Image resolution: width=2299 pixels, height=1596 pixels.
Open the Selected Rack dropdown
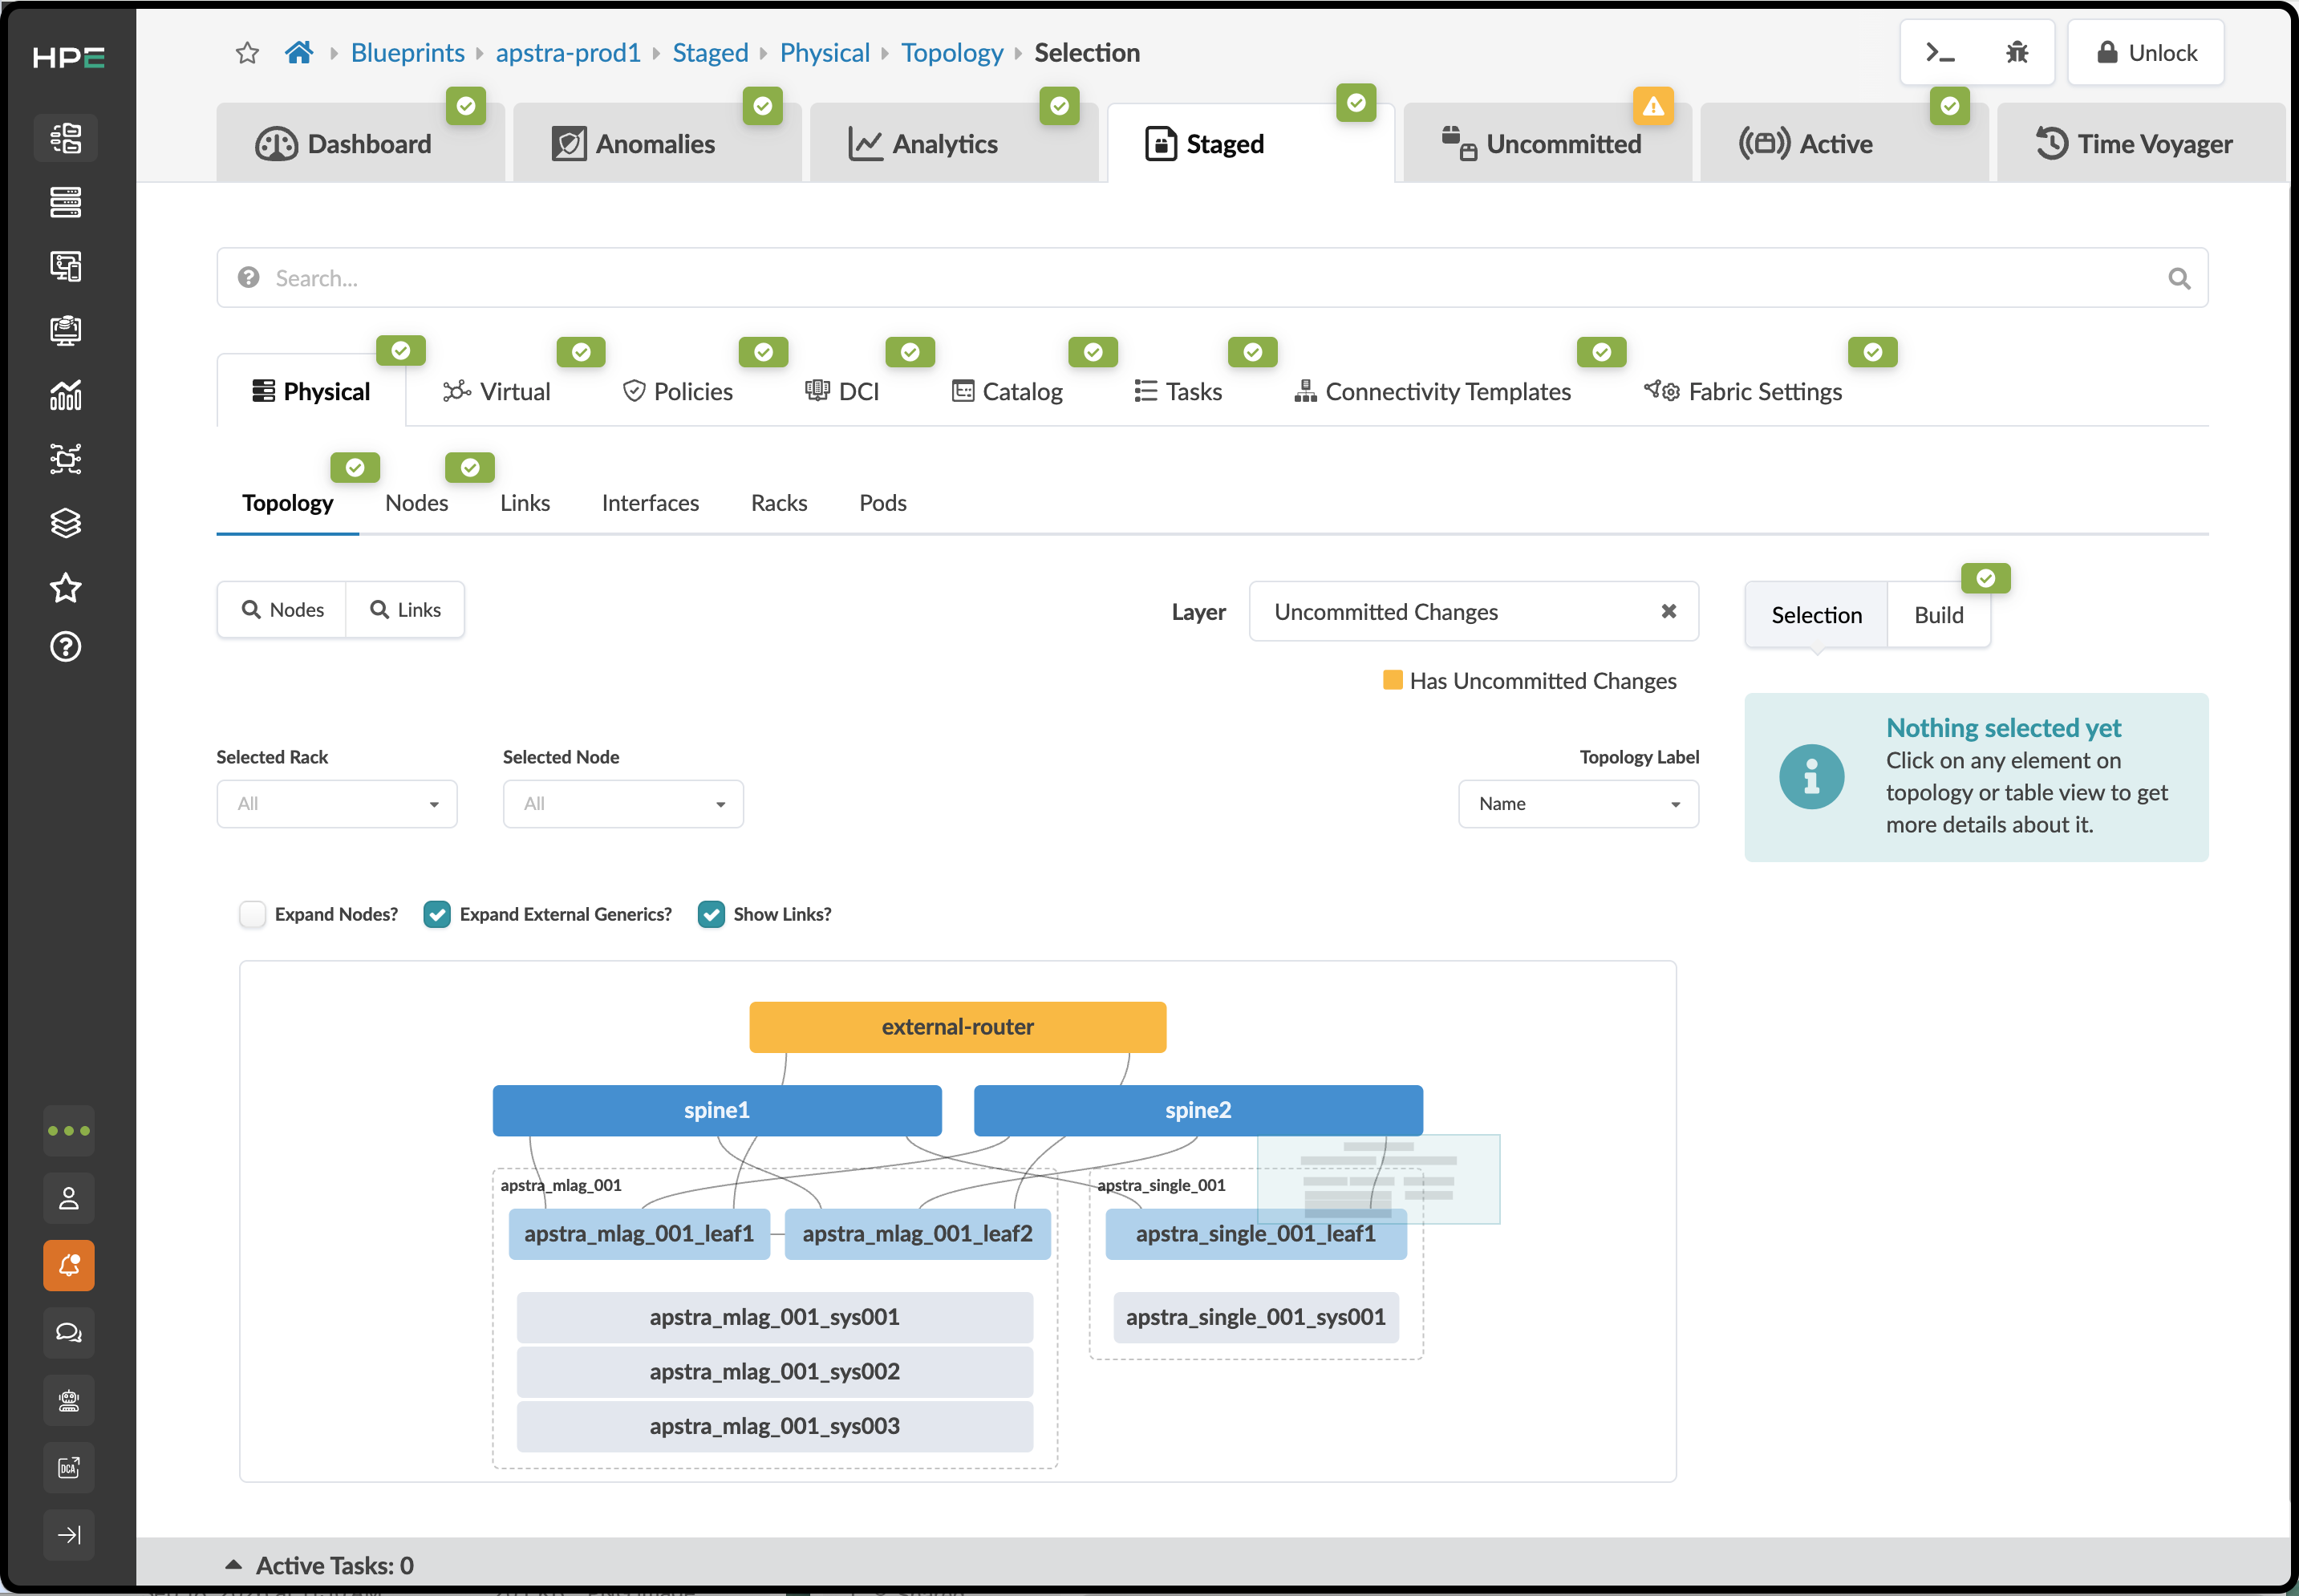[337, 804]
